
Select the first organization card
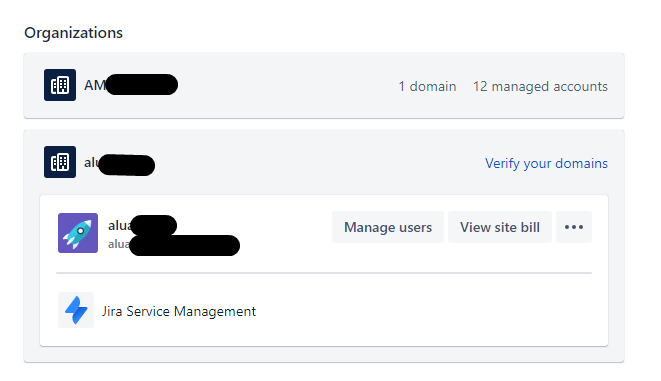(324, 86)
